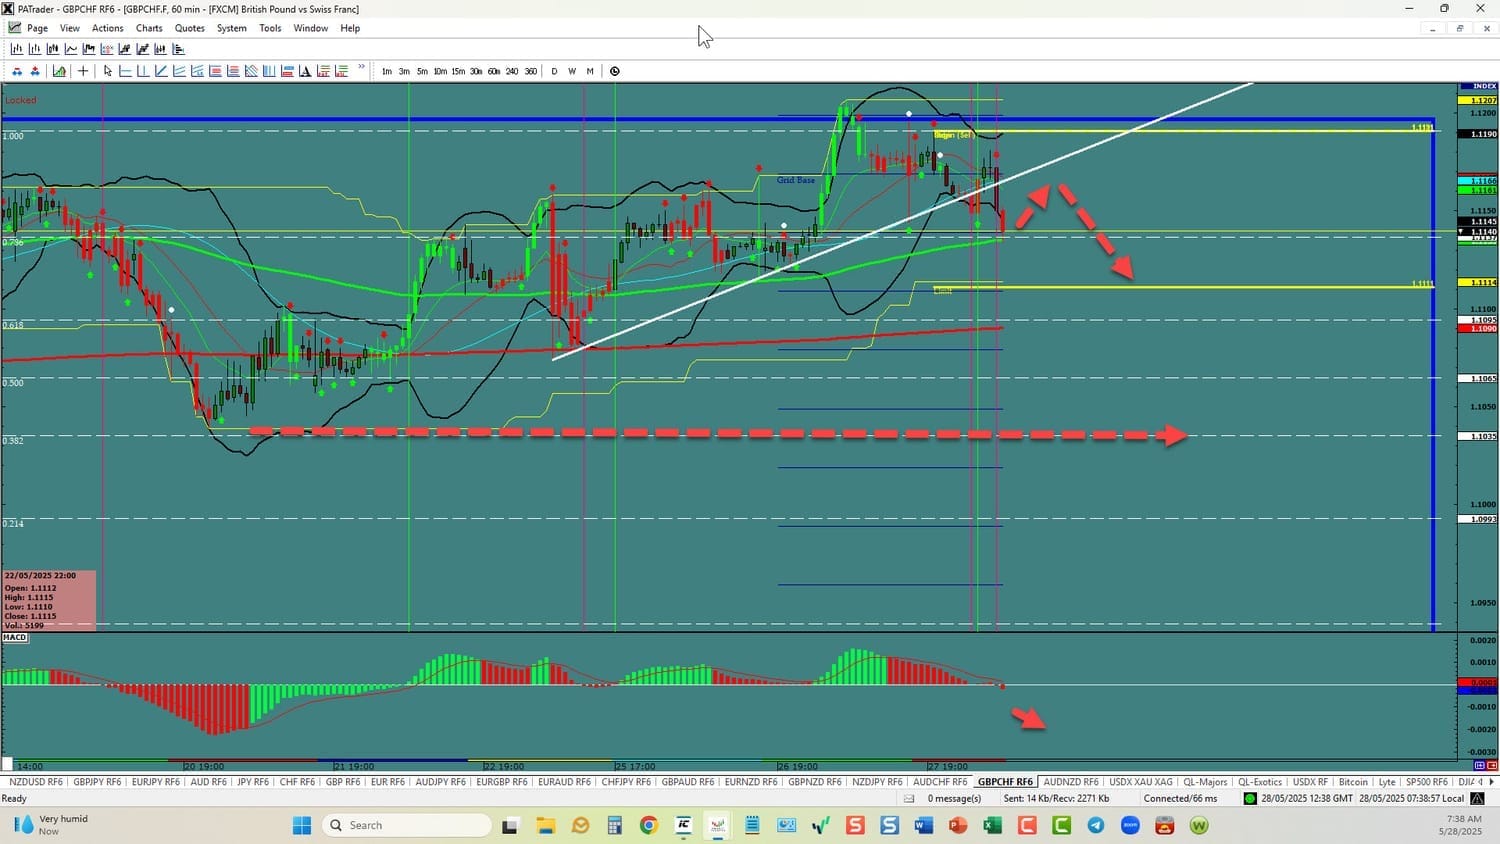Select the diagonal hatched channel drawing tool
1500x844 pixels.
tap(251, 71)
